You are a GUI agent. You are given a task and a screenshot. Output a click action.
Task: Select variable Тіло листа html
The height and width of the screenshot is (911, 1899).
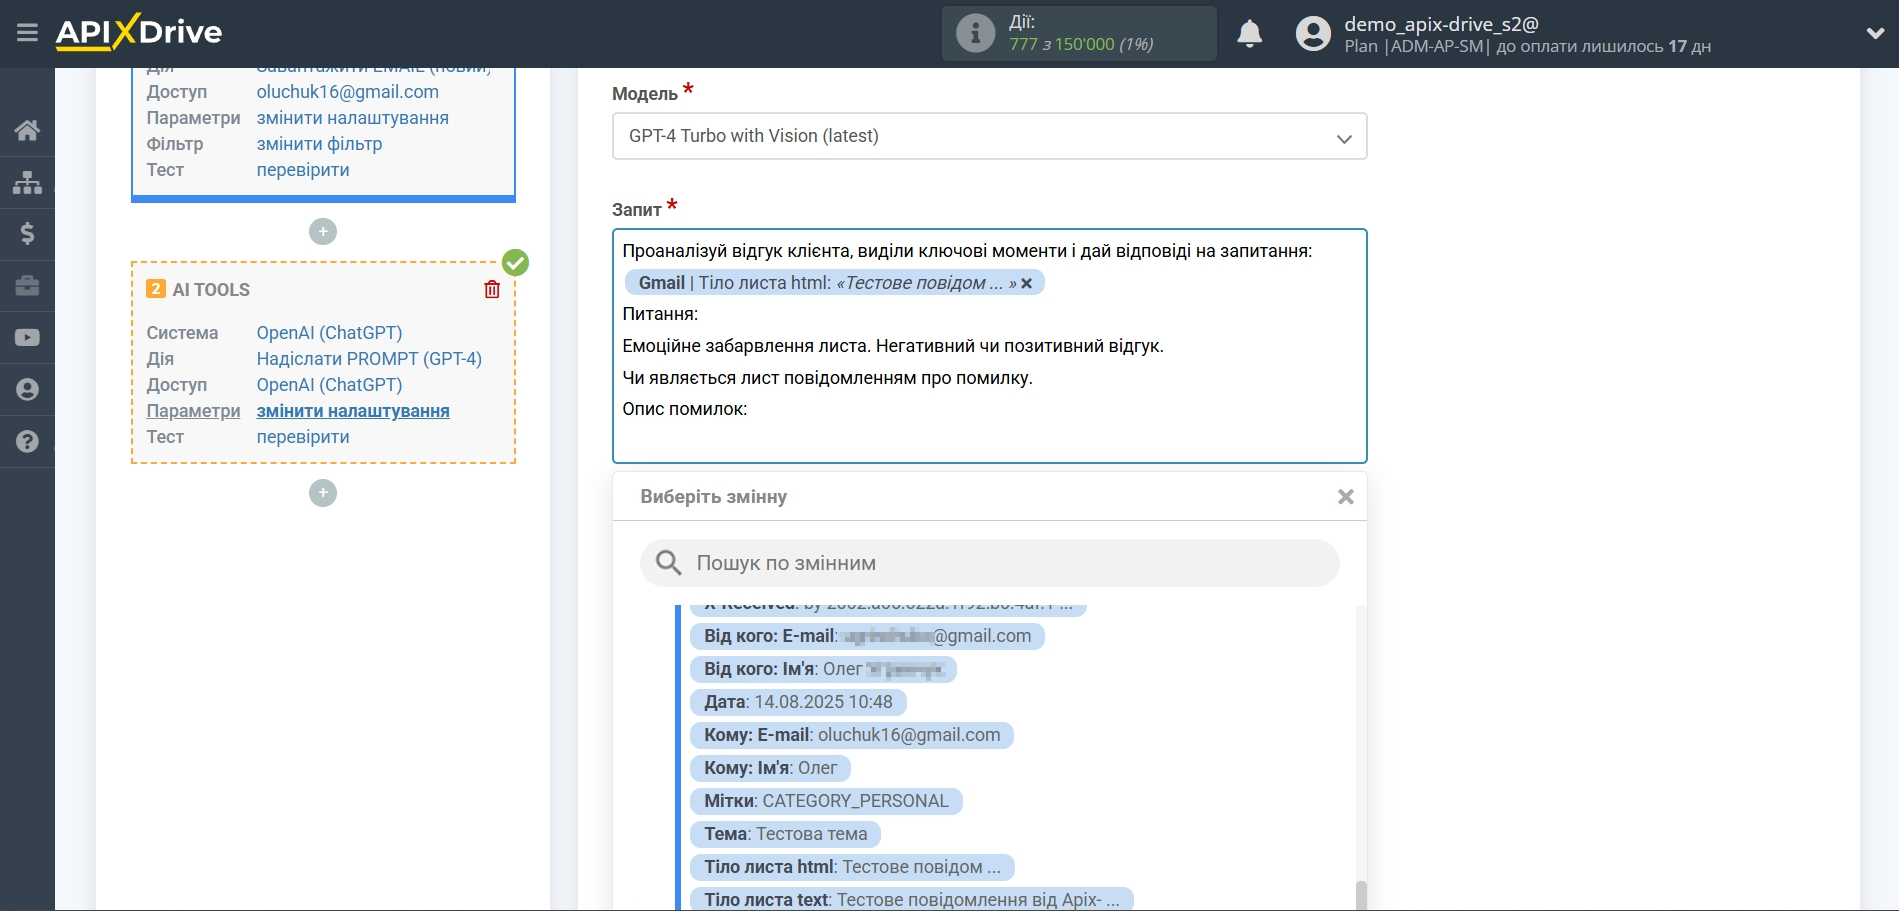(x=852, y=867)
